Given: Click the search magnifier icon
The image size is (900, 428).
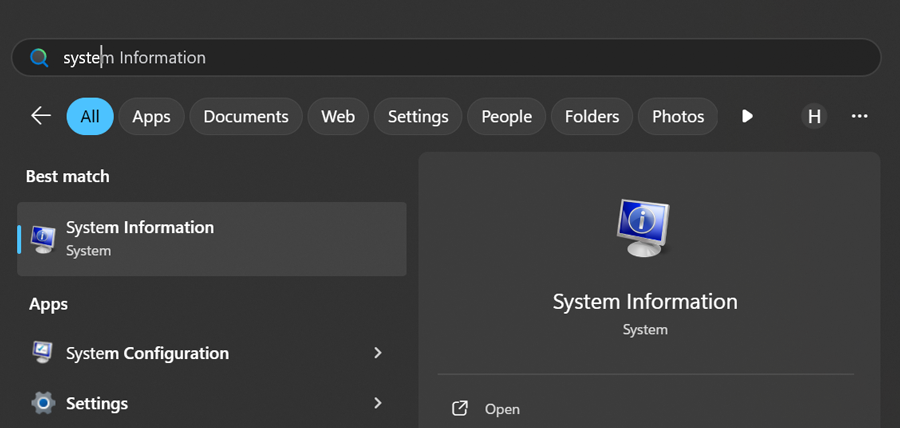Looking at the screenshot, I should pyautogui.click(x=39, y=58).
